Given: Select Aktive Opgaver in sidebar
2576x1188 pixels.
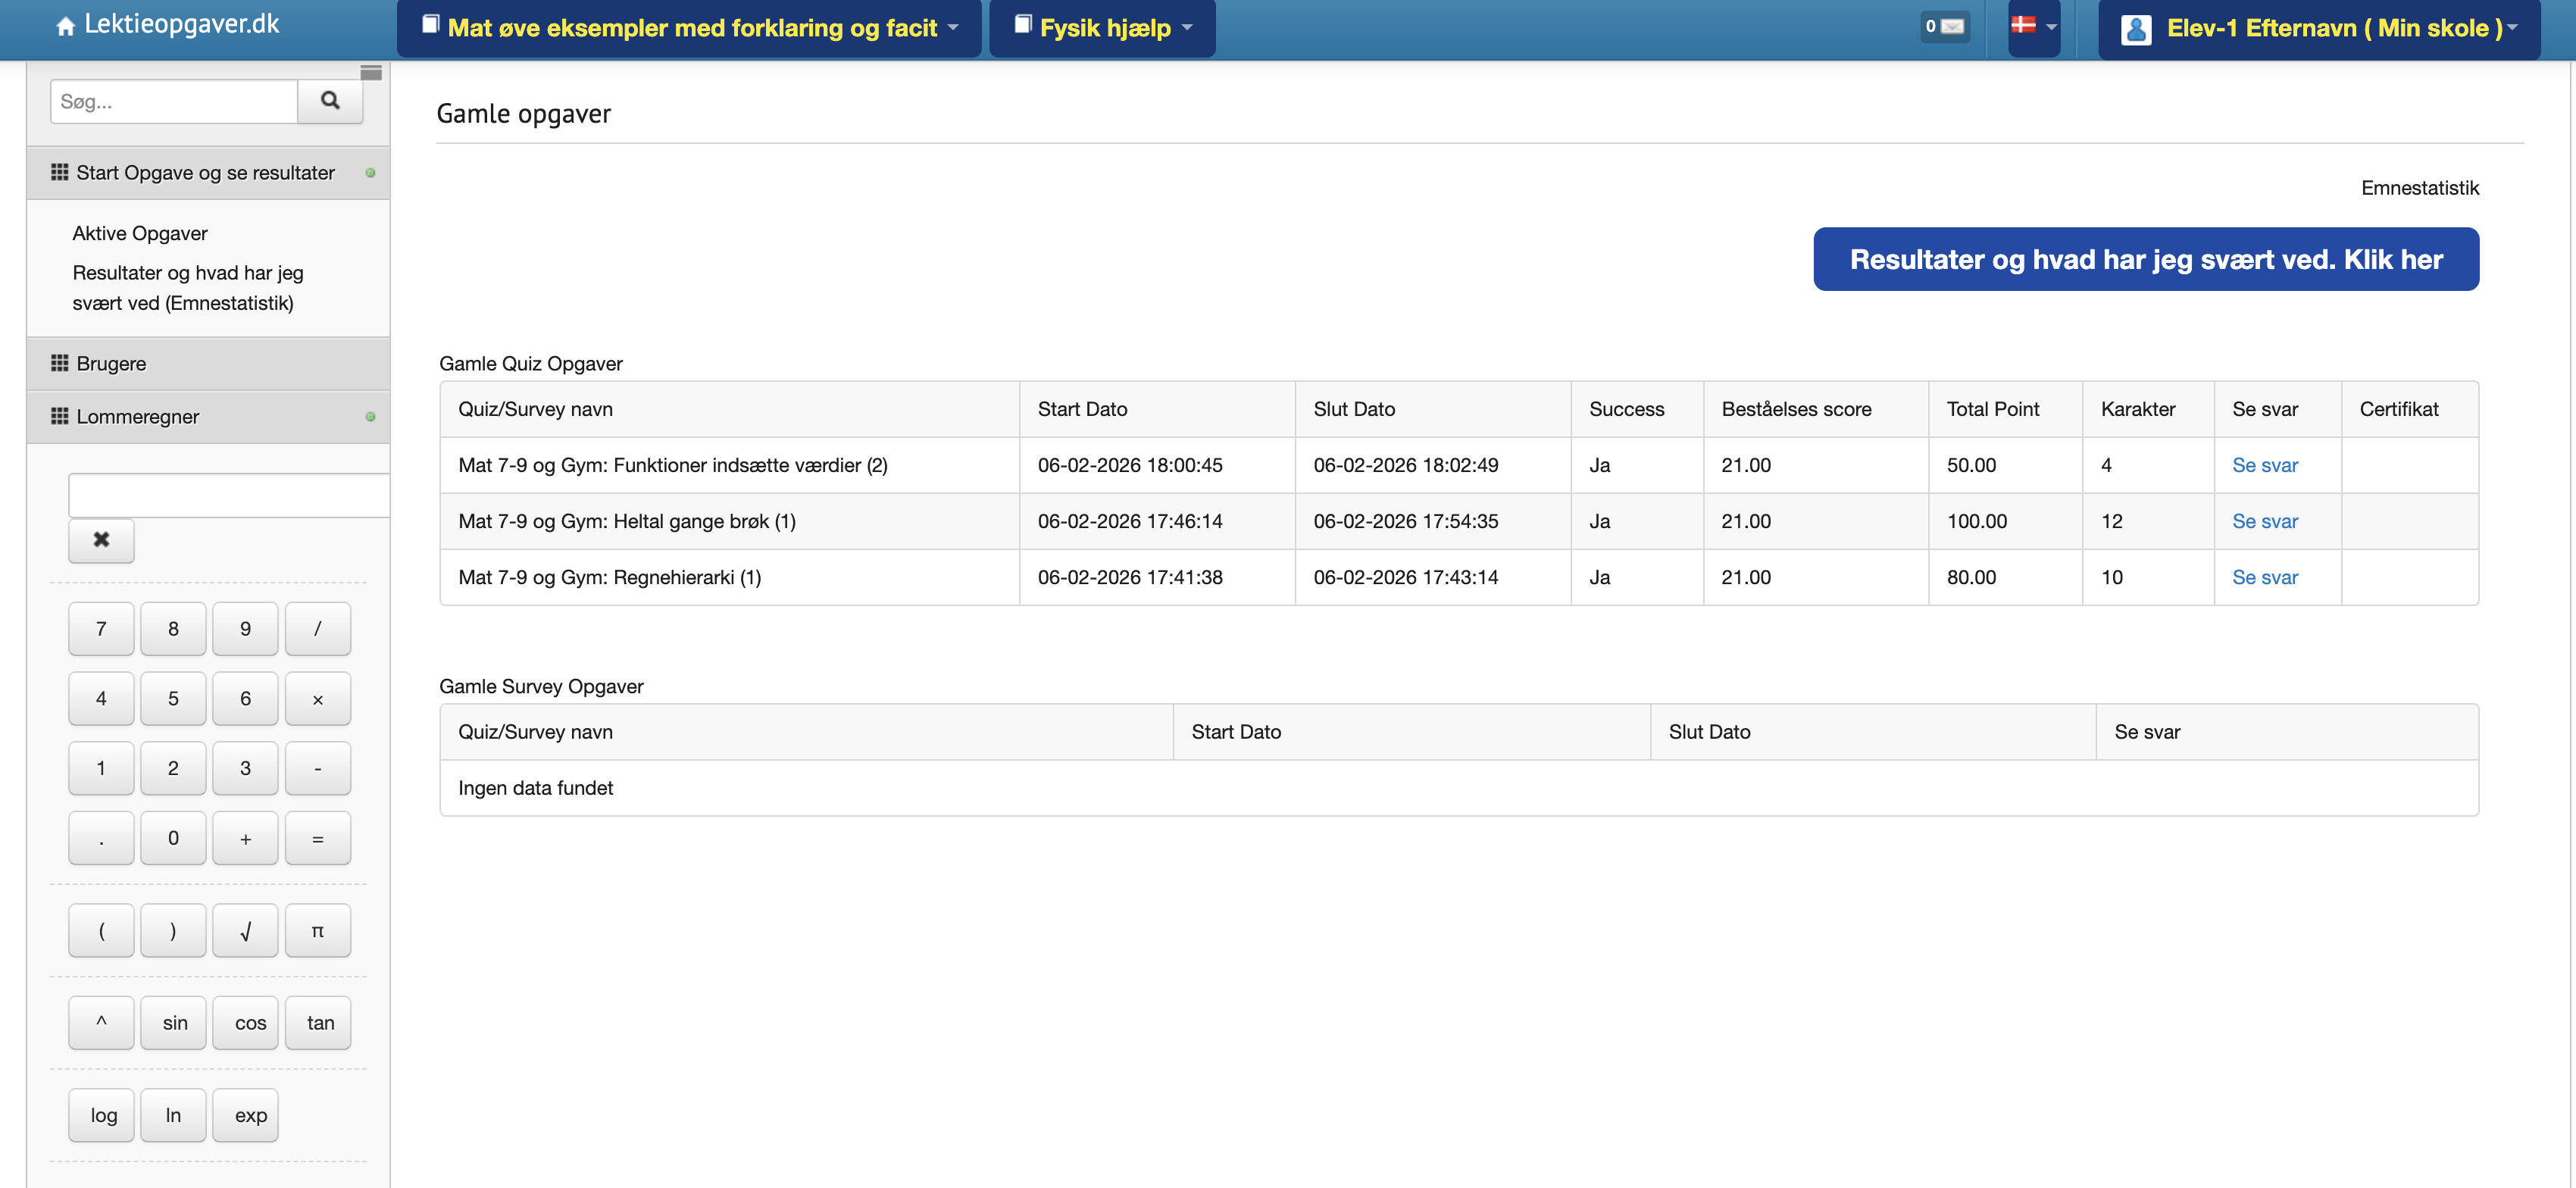Looking at the screenshot, I should pyautogui.click(x=140, y=233).
